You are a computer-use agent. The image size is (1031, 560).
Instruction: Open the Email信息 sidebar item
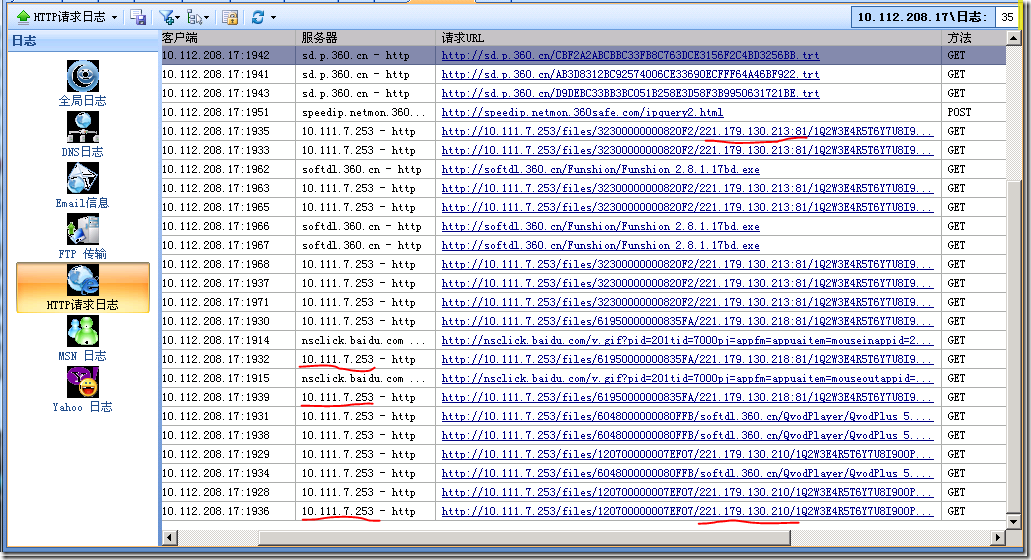82,186
